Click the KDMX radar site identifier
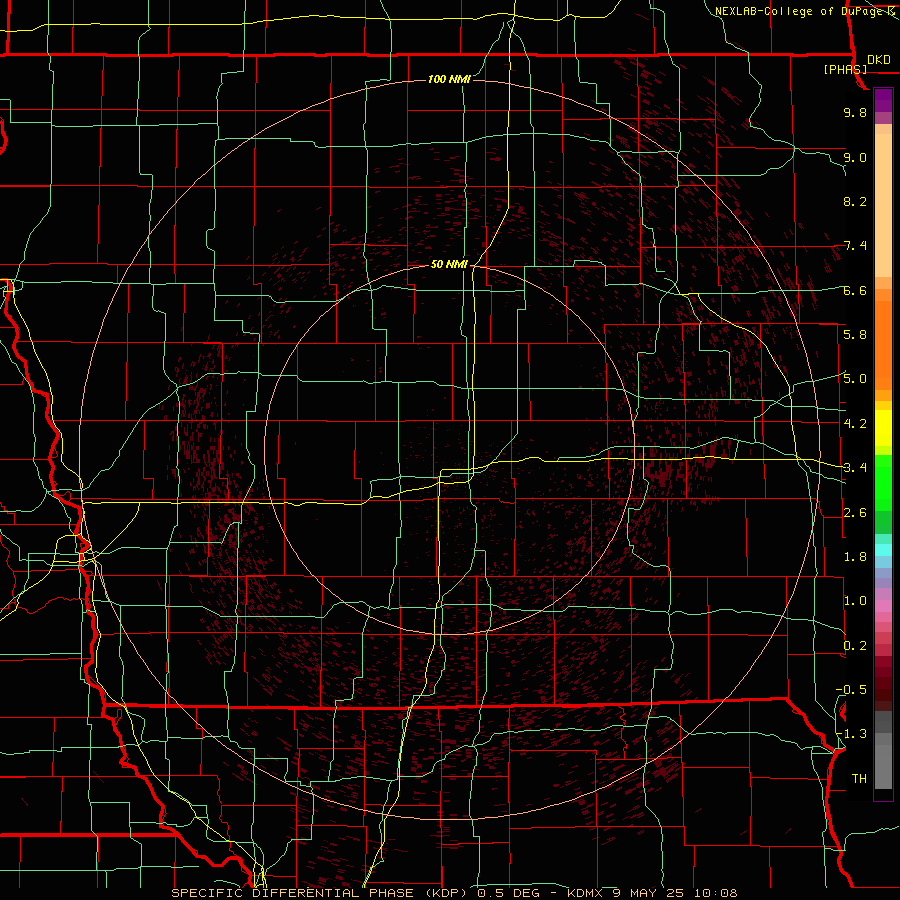 click(584, 893)
